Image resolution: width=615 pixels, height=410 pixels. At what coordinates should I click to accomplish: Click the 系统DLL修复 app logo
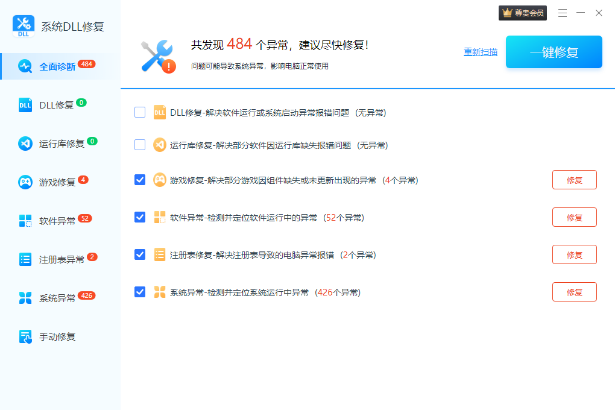(23, 25)
